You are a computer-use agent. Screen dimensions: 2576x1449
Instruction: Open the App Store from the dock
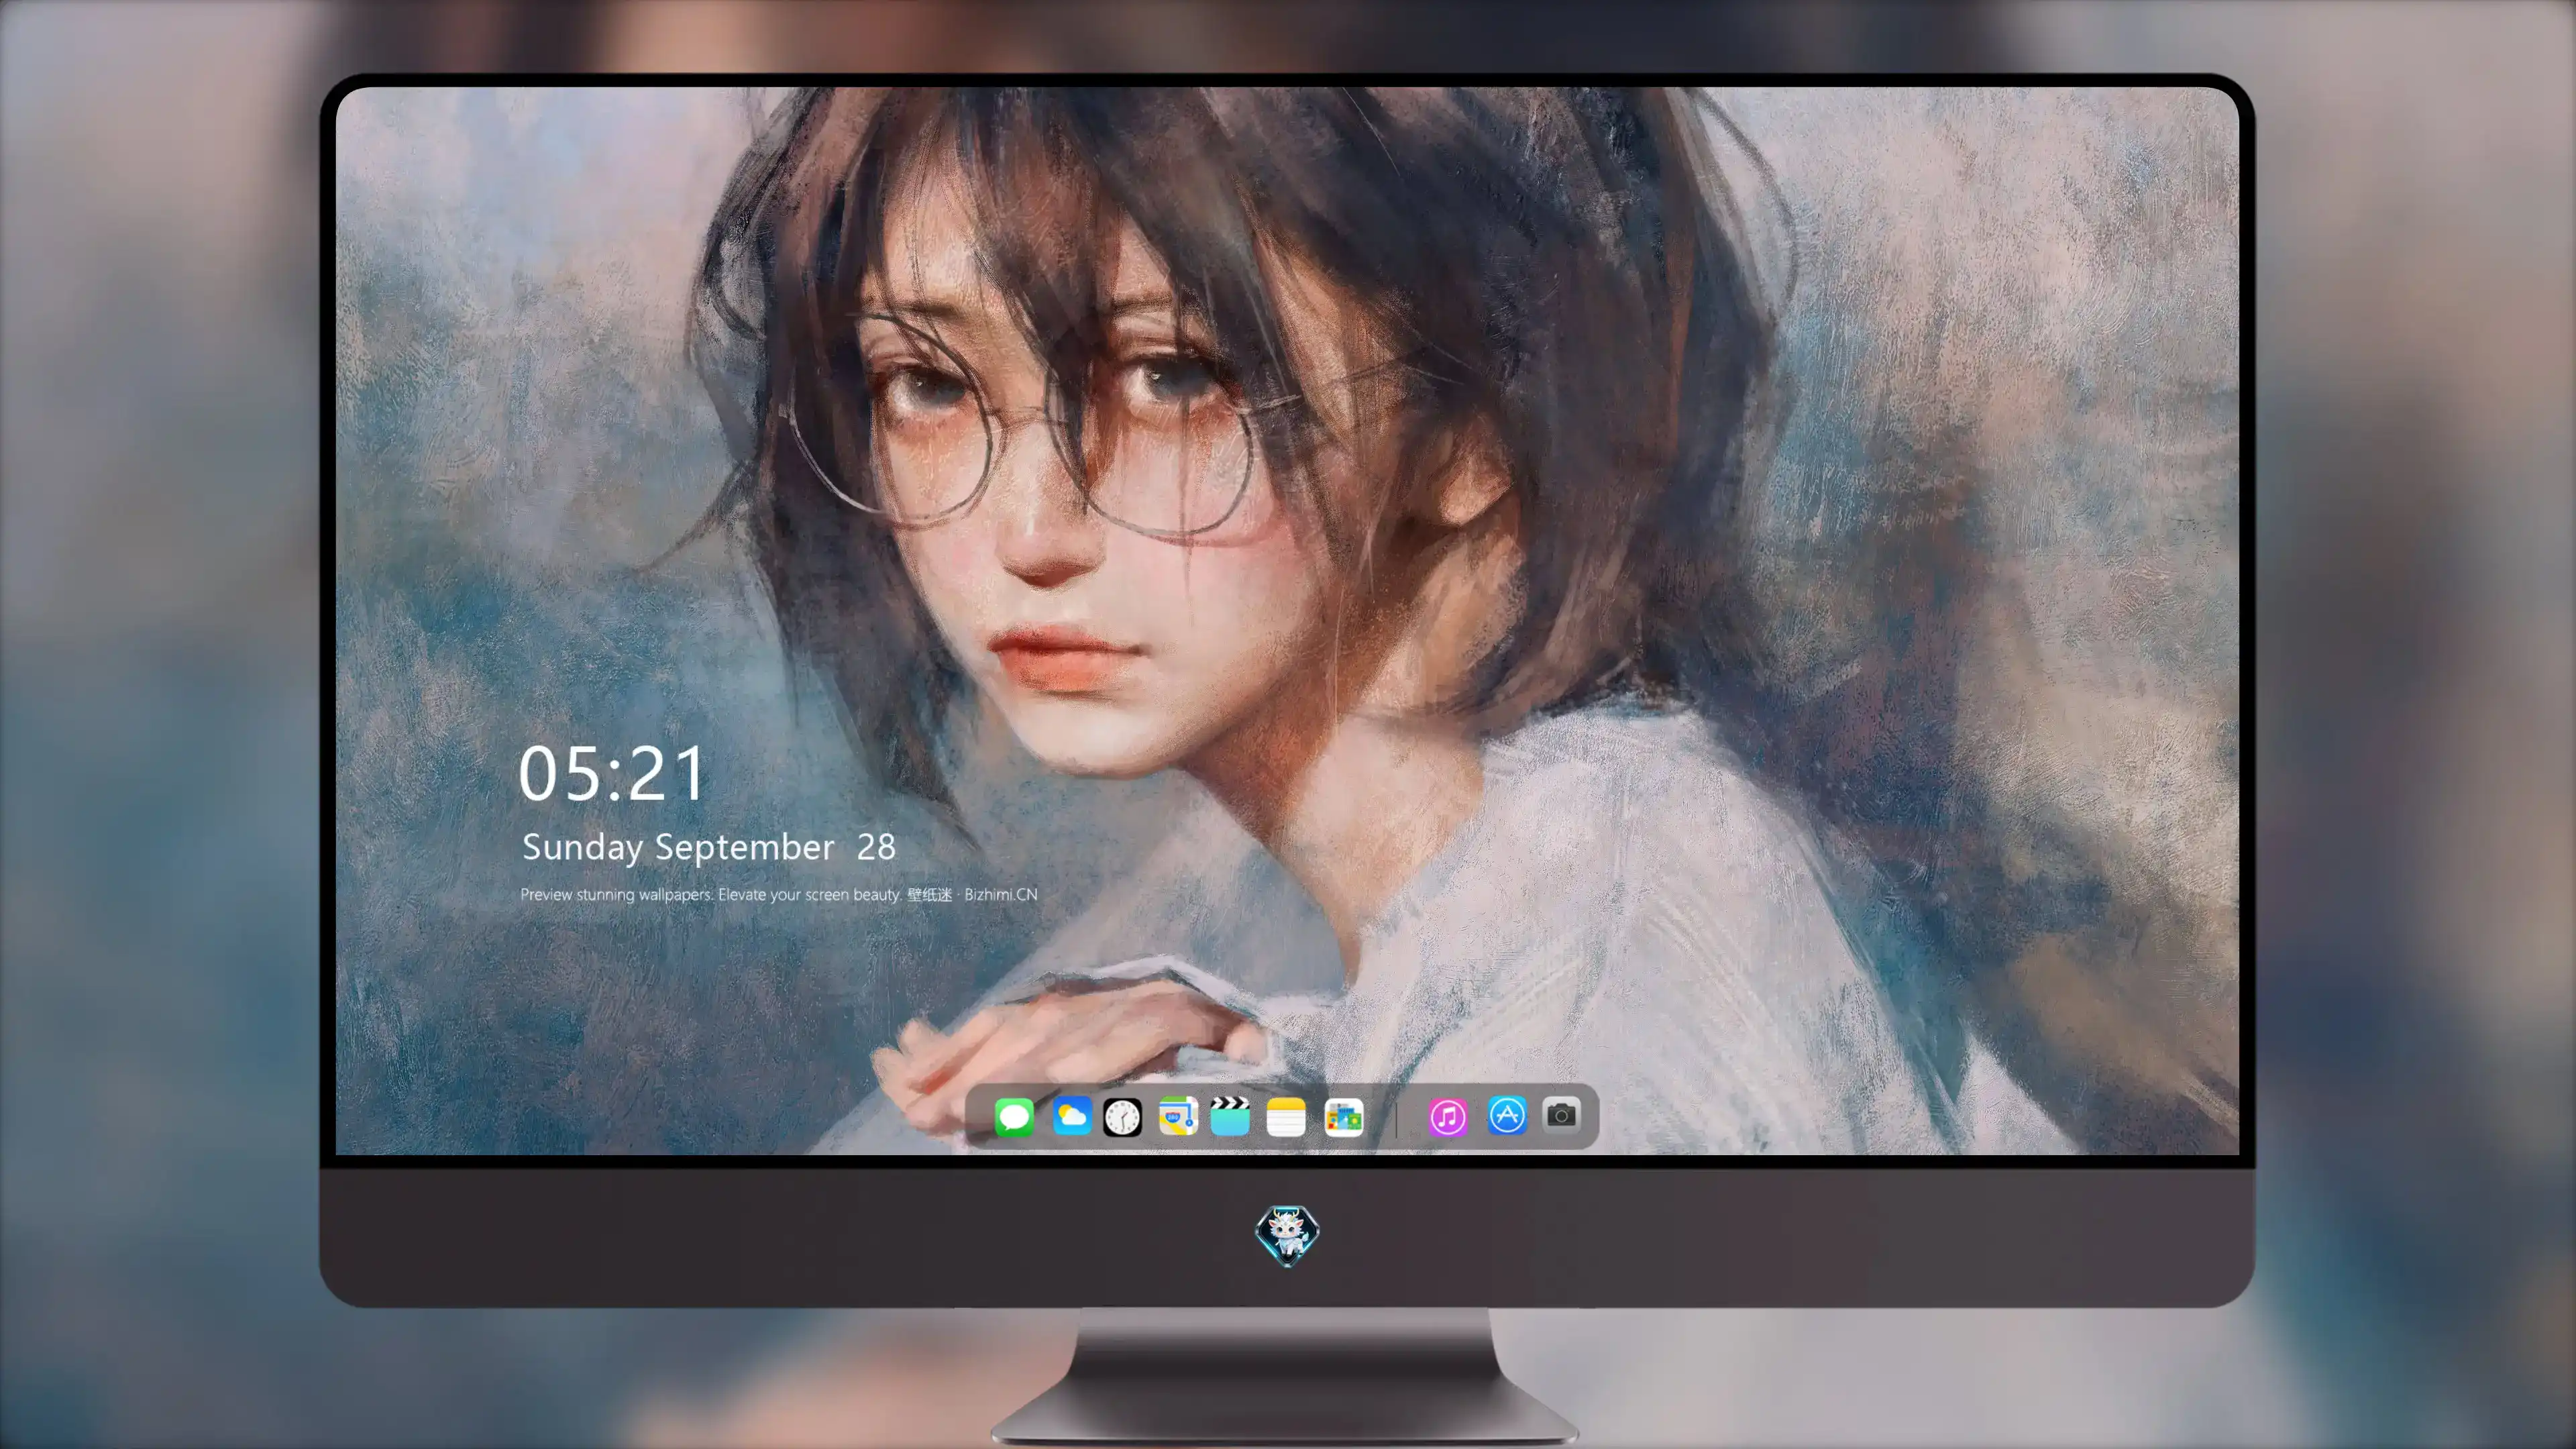click(x=1507, y=1115)
